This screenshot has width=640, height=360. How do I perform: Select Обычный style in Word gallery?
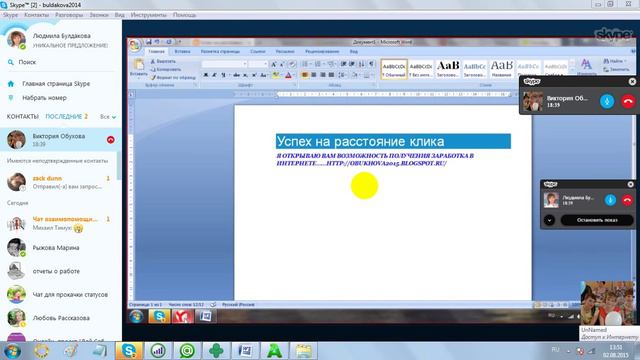393,69
